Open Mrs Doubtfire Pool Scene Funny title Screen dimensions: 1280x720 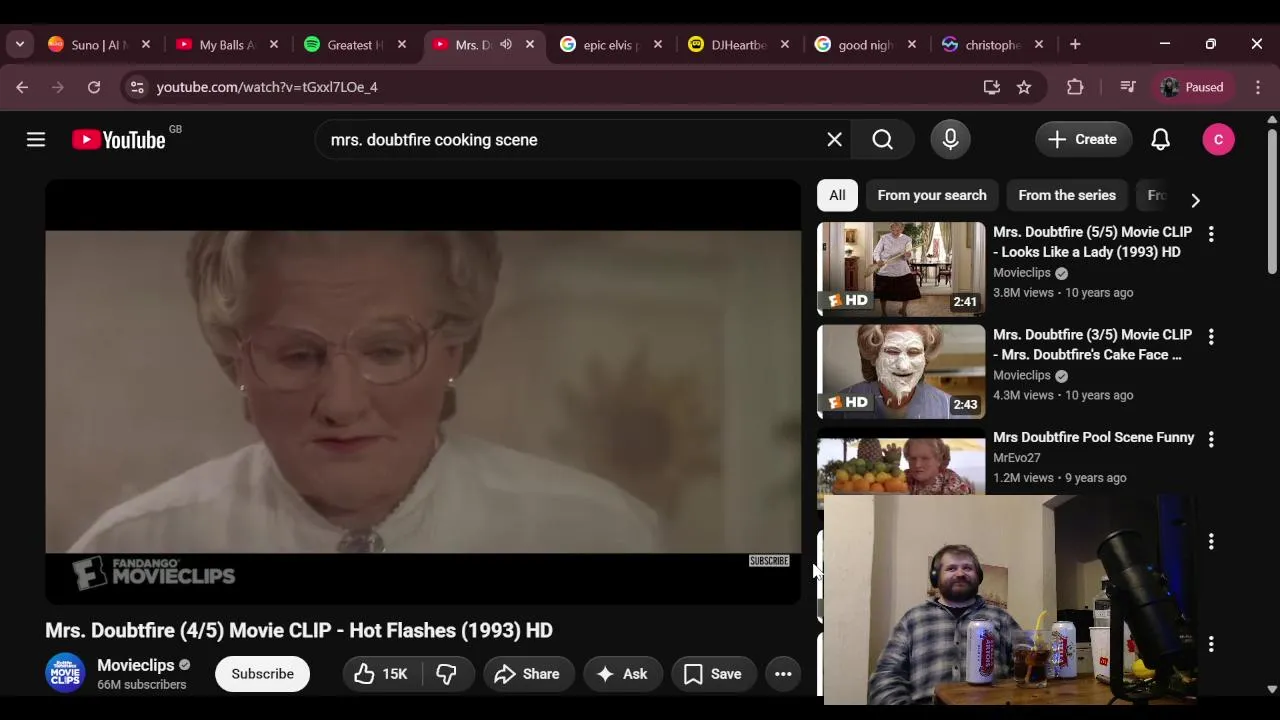tap(1094, 437)
